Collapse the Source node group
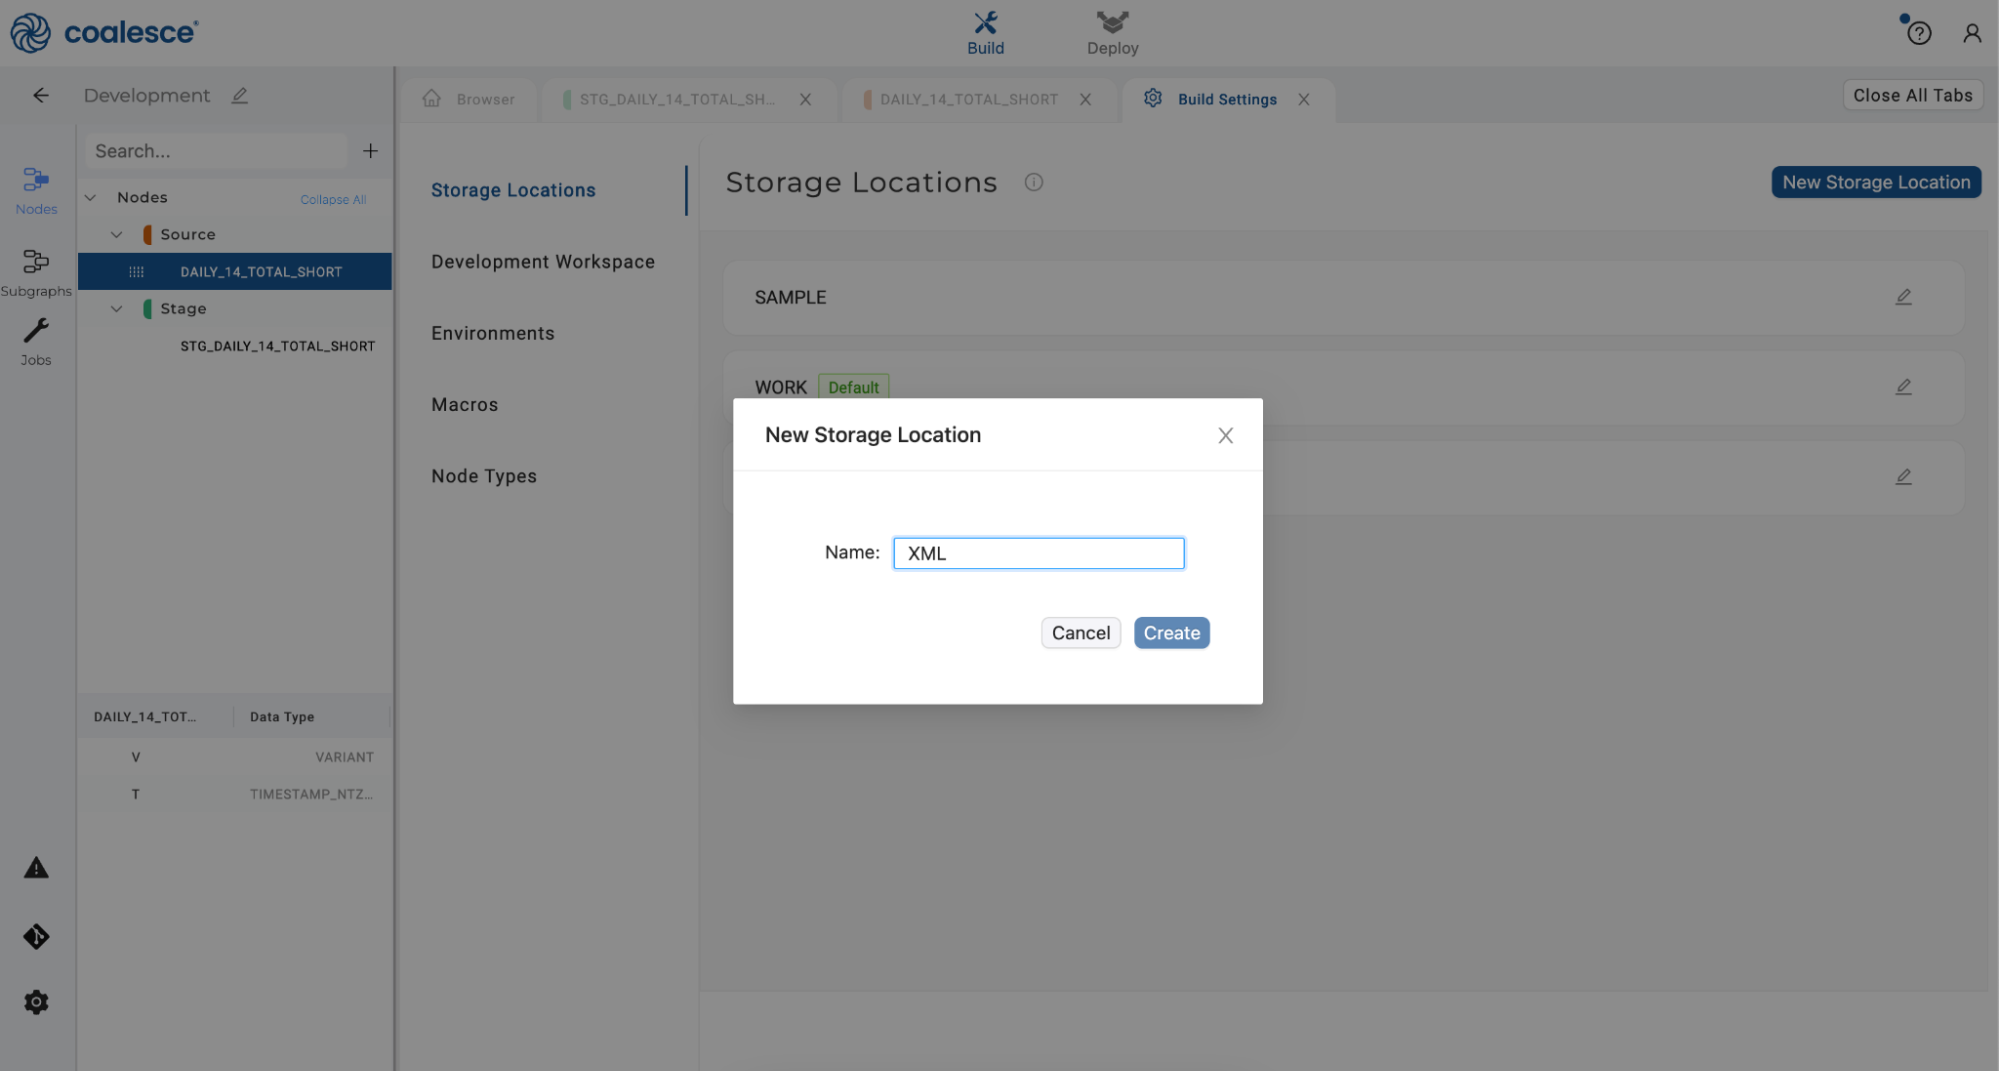Image resolution: width=1999 pixels, height=1071 pixels. 116,234
